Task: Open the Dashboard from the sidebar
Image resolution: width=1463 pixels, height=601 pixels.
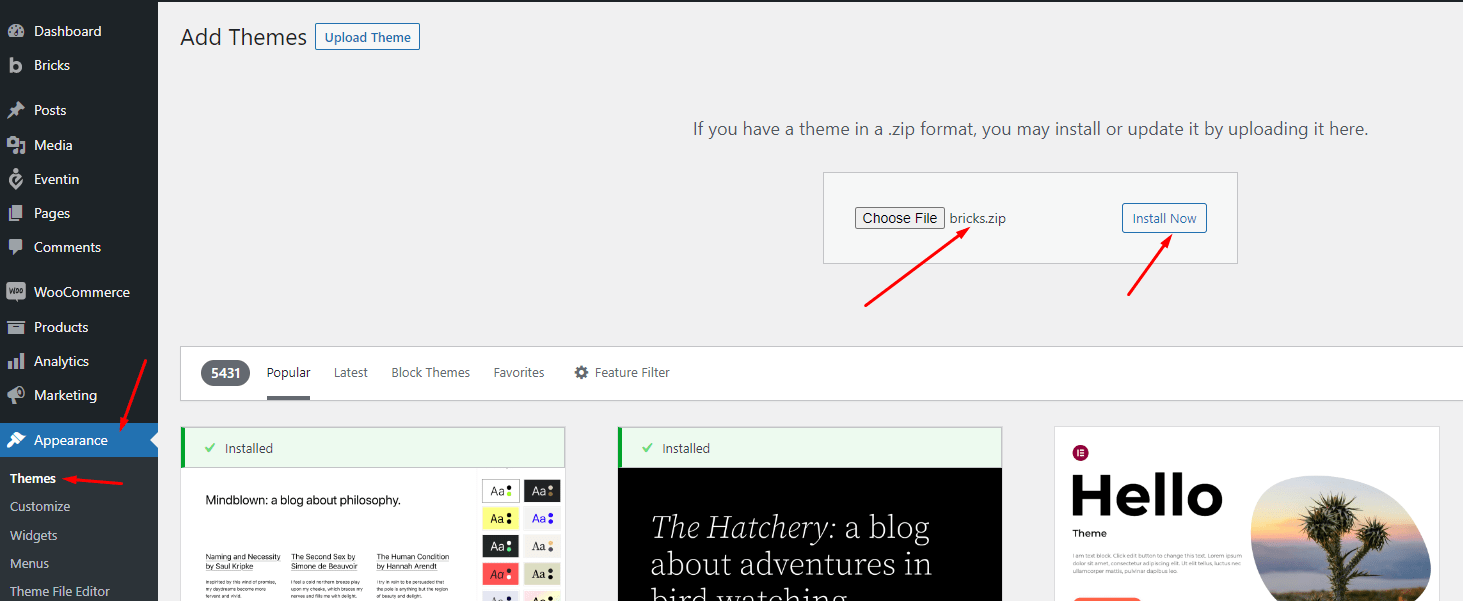Action: click(18, 30)
